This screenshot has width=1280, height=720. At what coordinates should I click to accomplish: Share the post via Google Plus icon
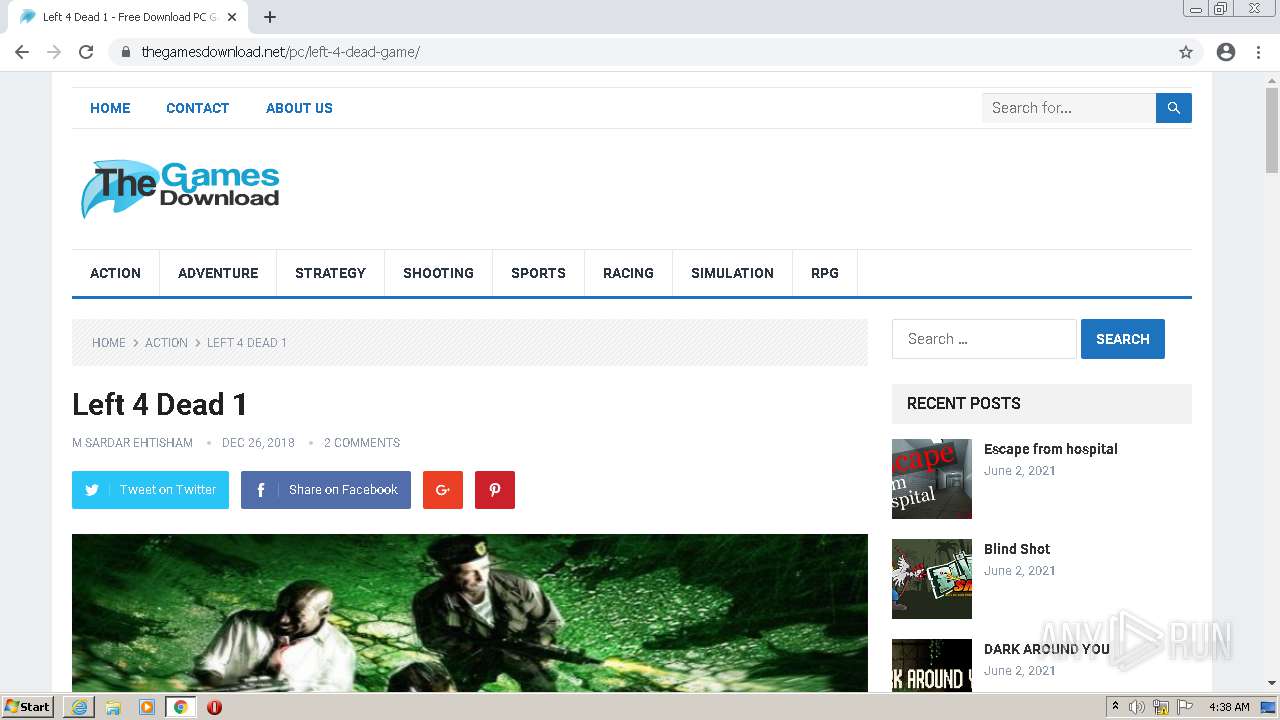click(443, 490)
